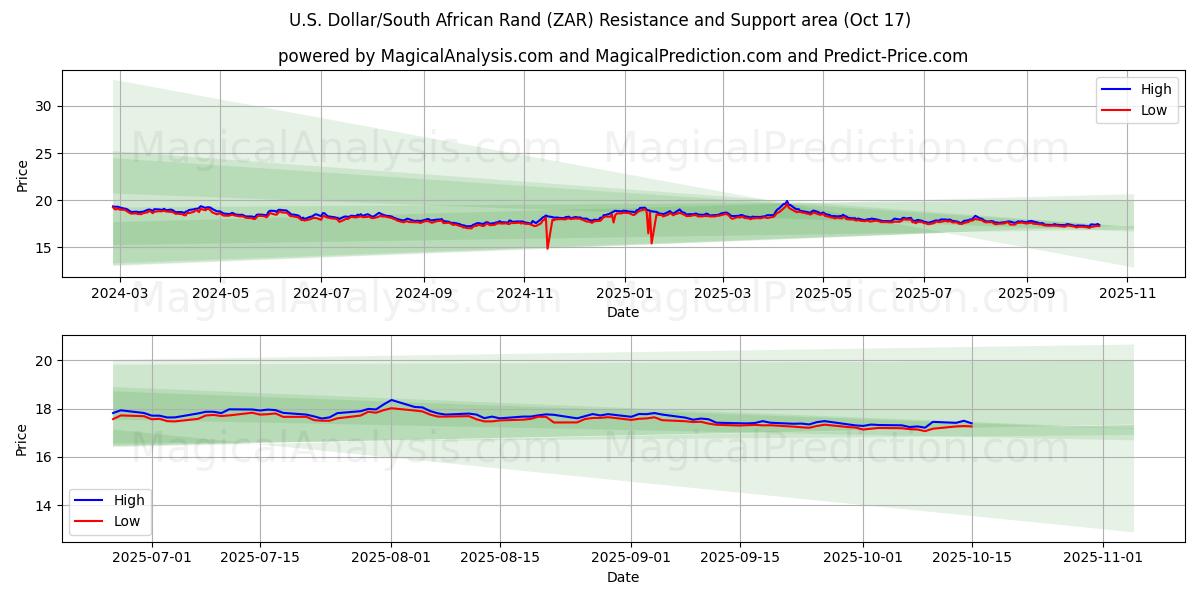
Task: Click the sharp low dip near 2024-11 in top chart
Action: tap(547, 247)
